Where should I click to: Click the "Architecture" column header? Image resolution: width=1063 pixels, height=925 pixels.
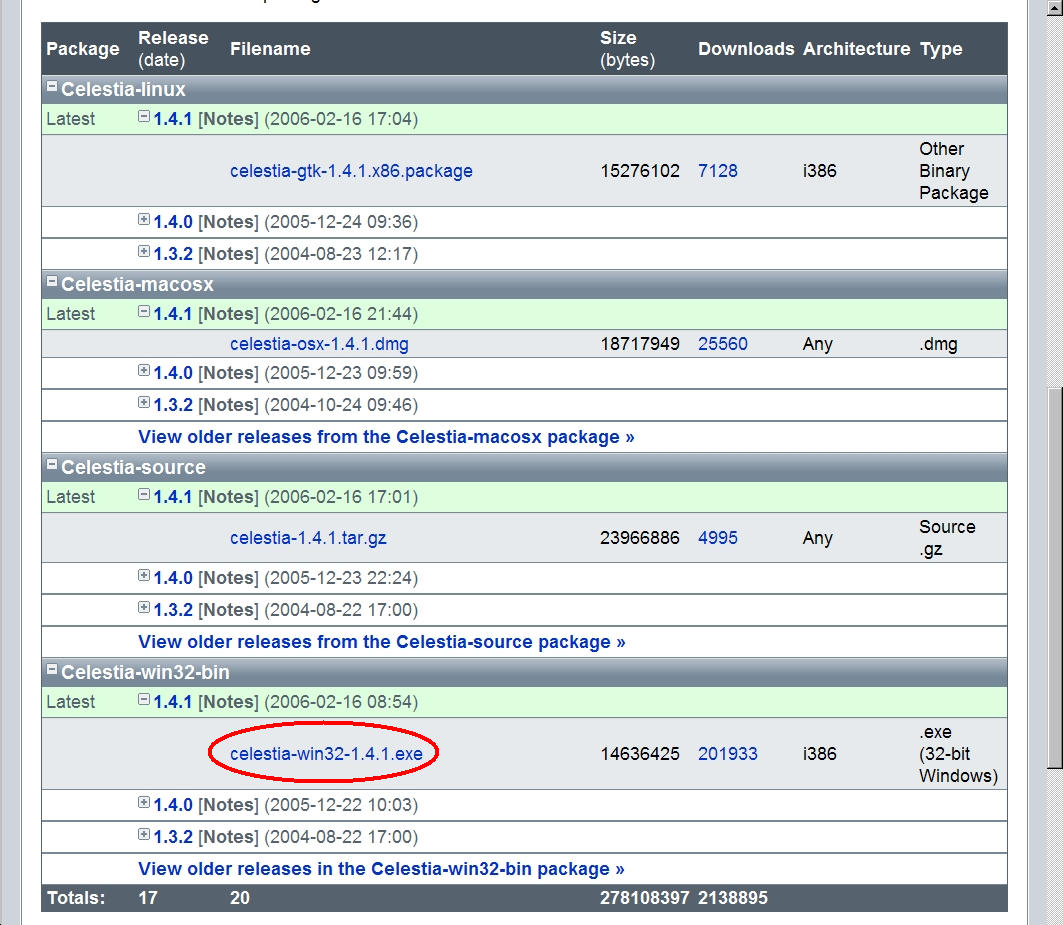tap(856, 49)
